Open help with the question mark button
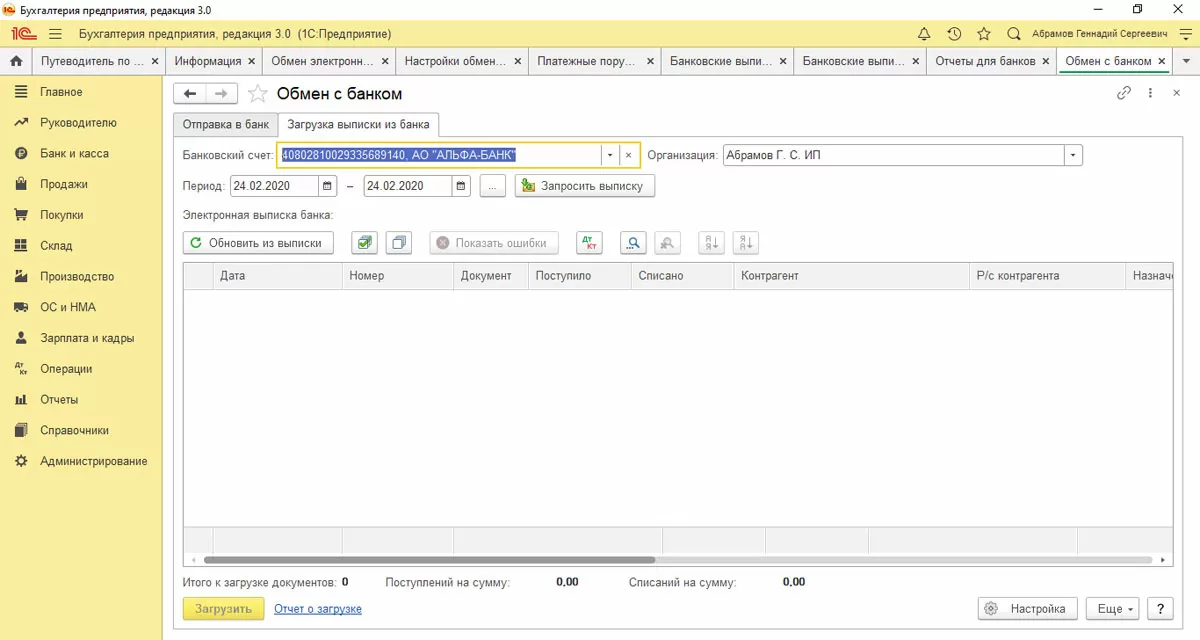The width and height of the screenshot is (1200, 640). pyautogui.click(x=1160, y=608)
